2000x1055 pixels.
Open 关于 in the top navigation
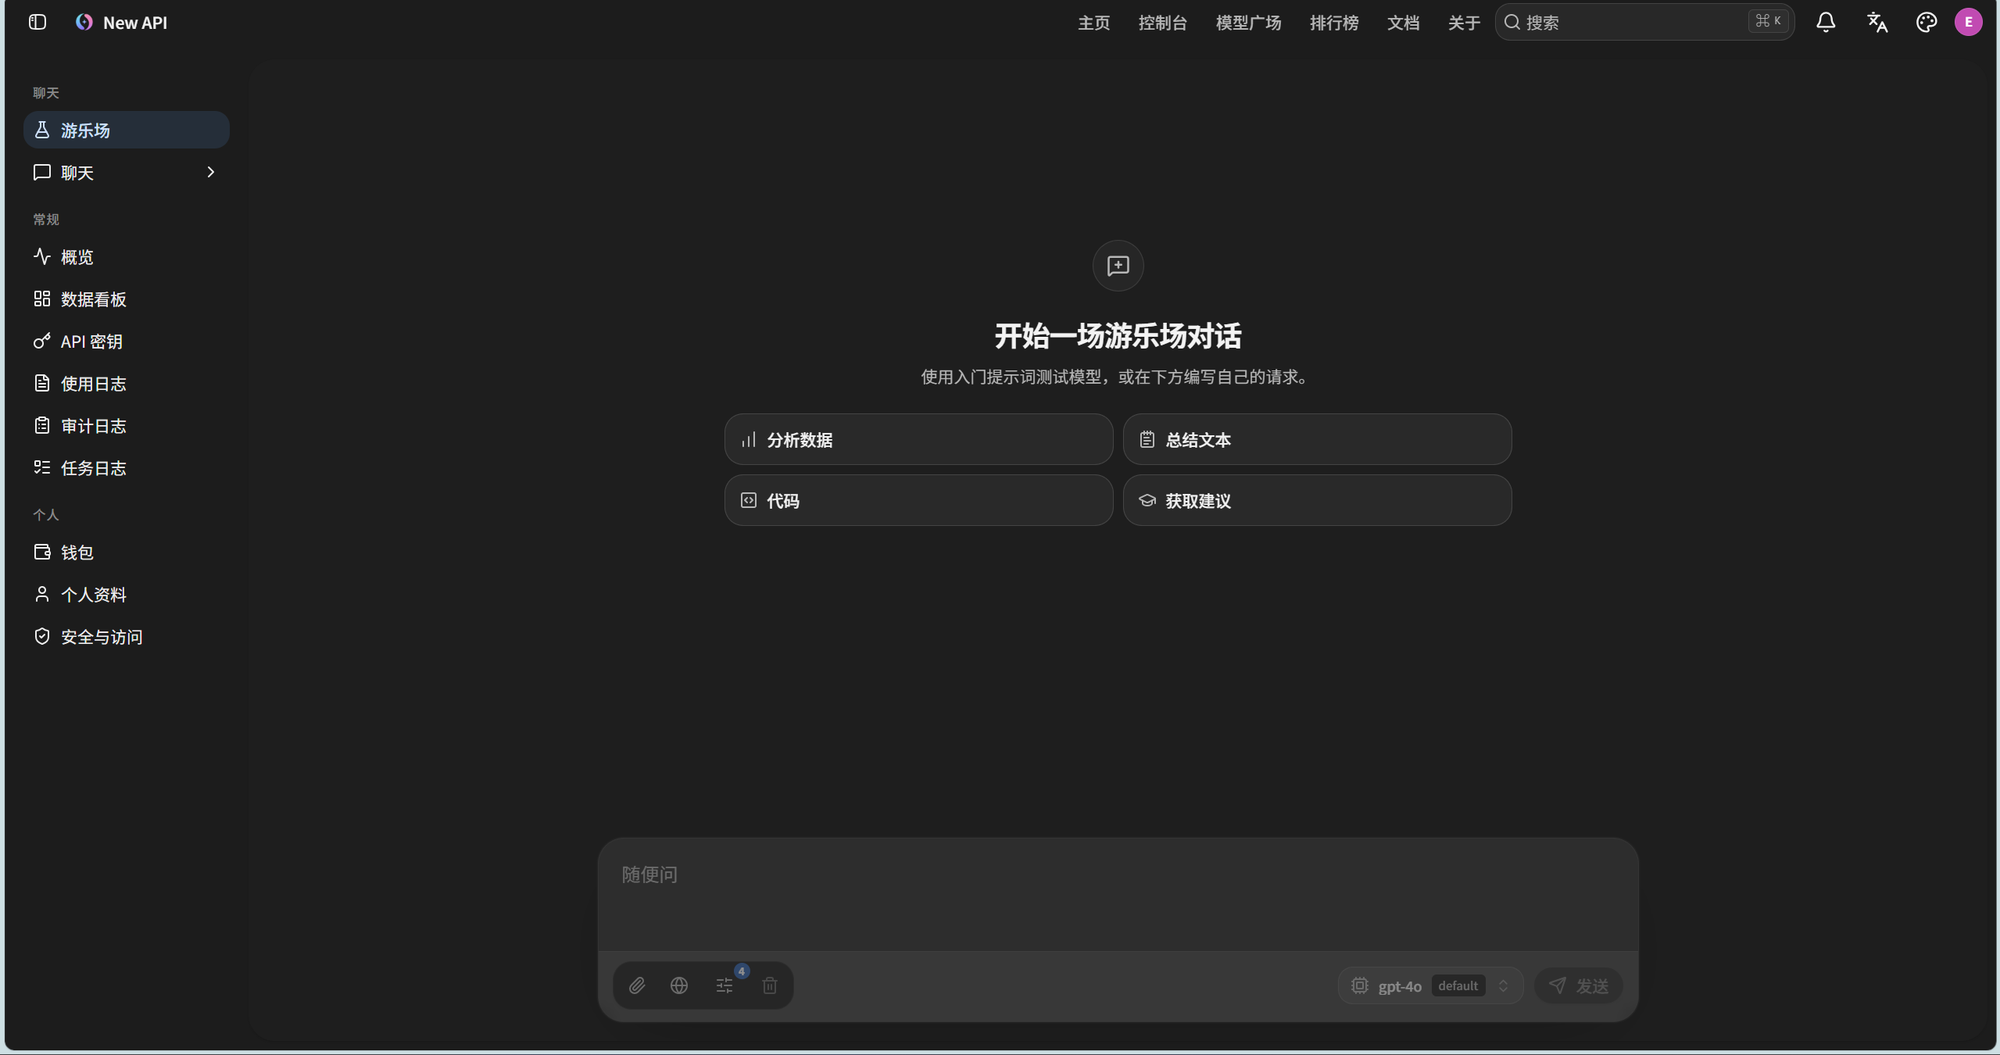pyautogui.click(x=1464, y=22)
